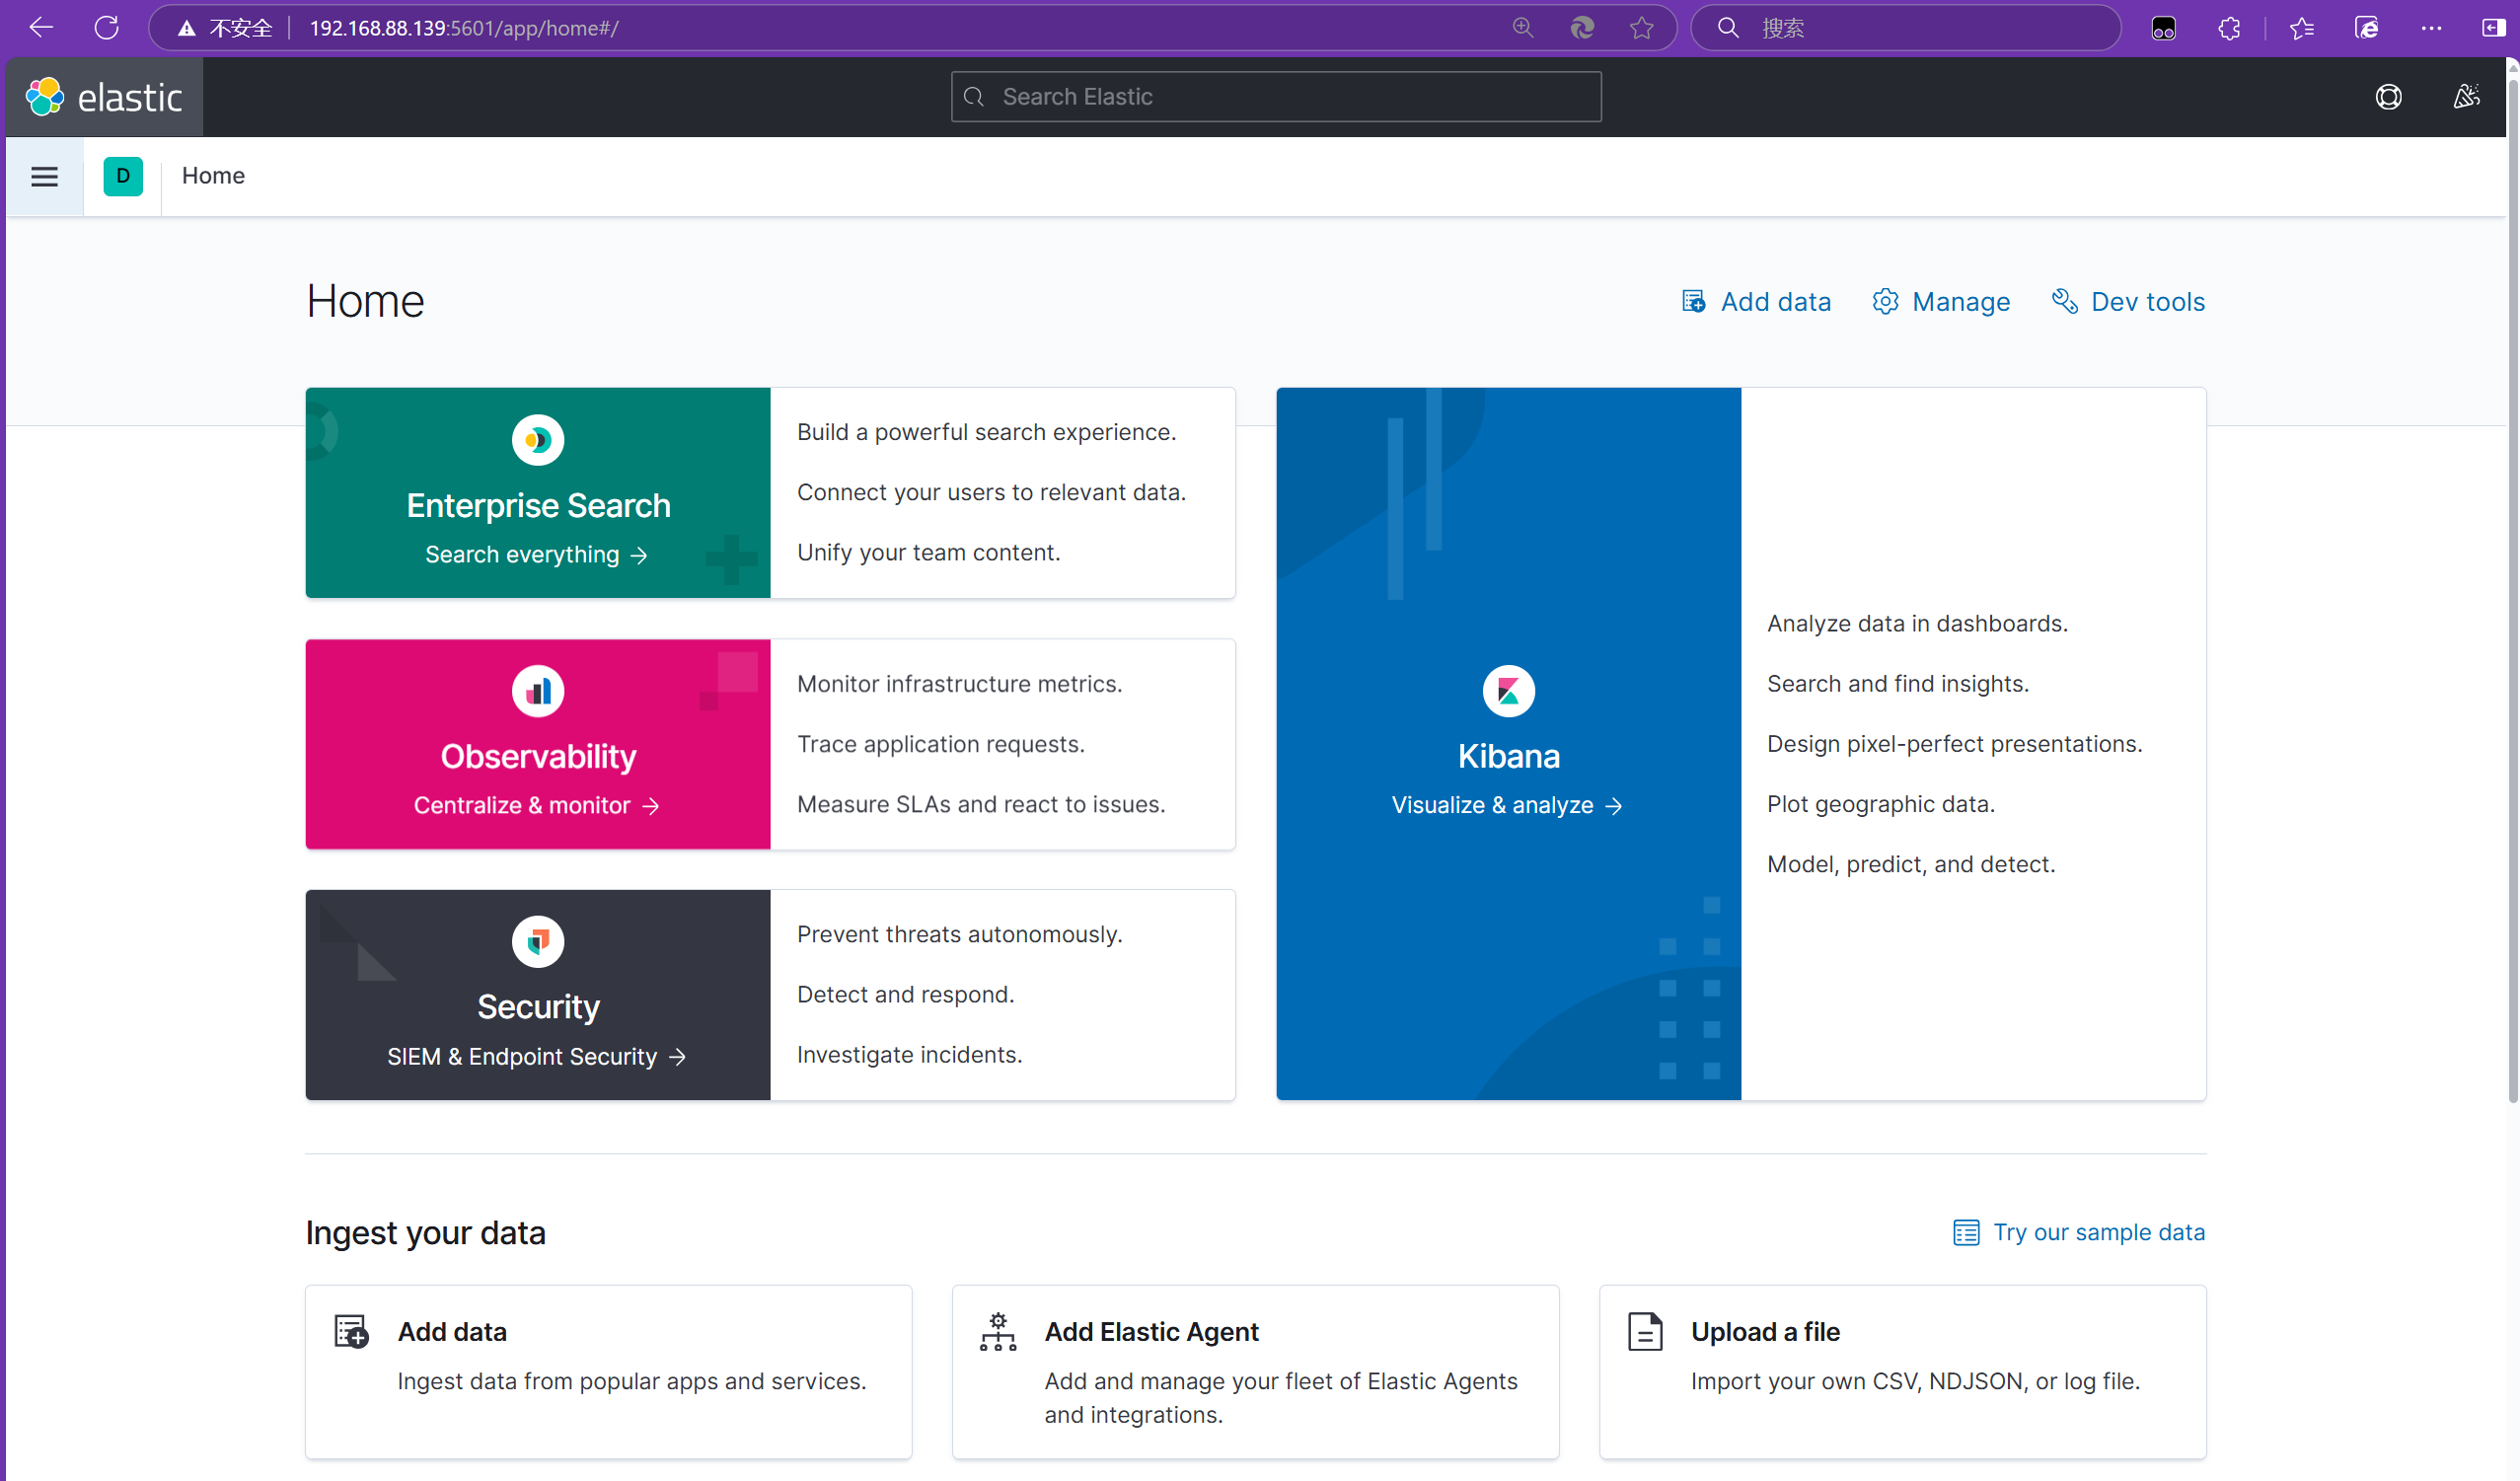Click the Enterprise Search round icon
This screenshot has height=1481, width=2520.
538,440
